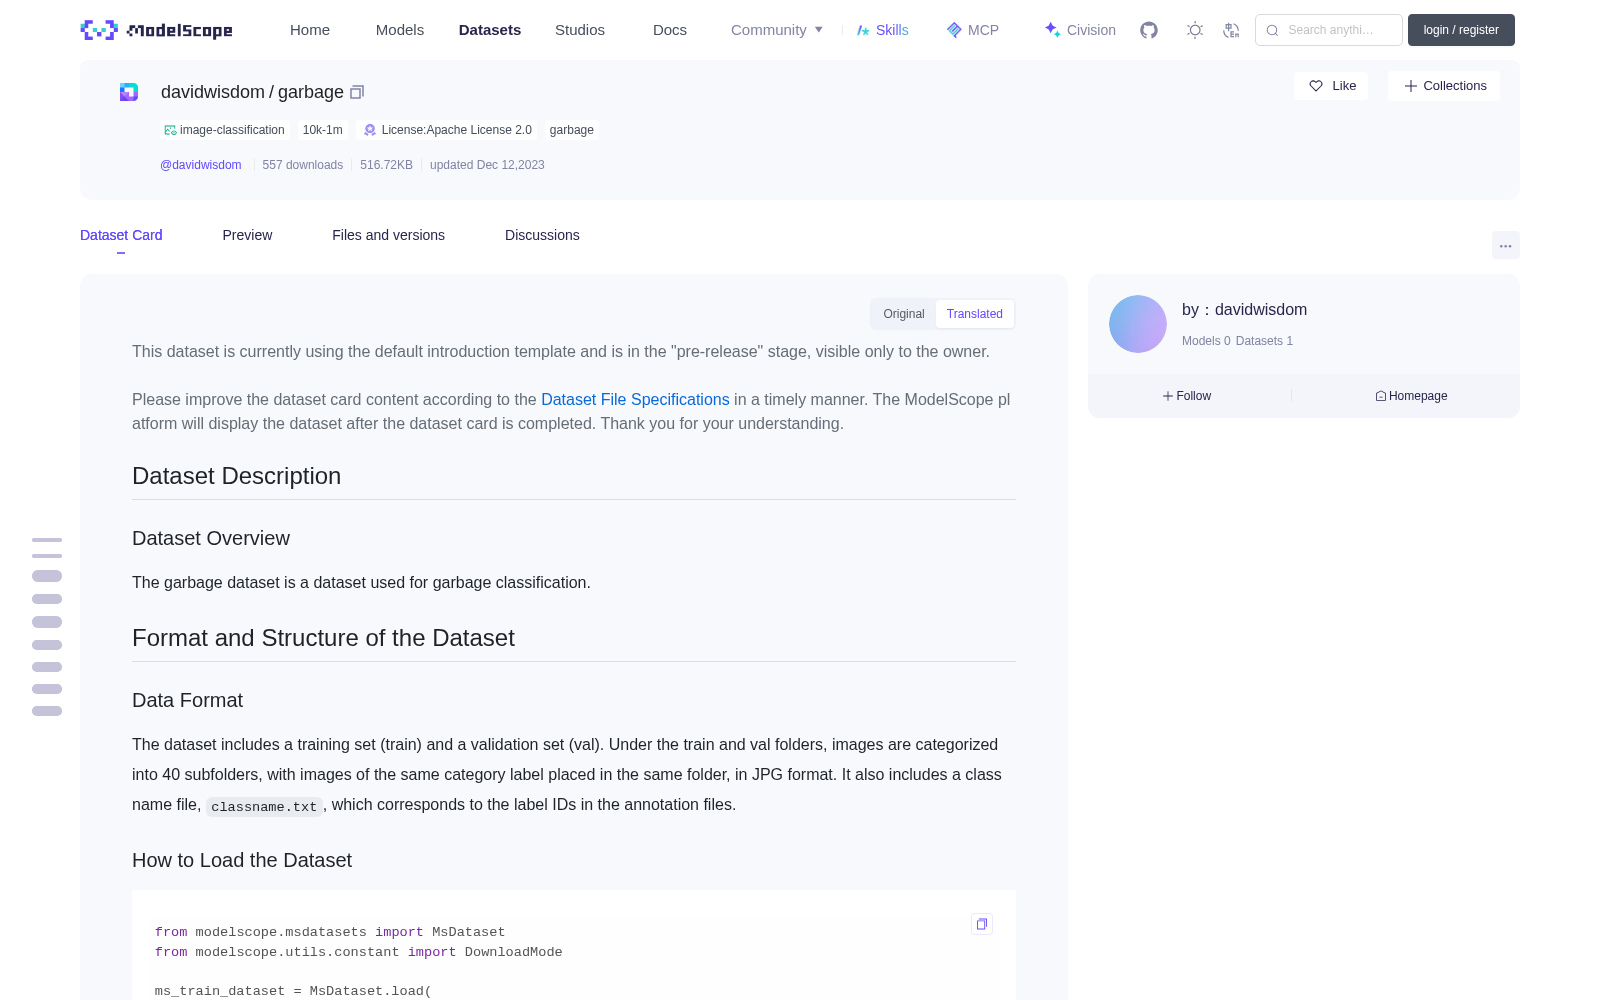Open the Files and versions tab
Image resolution: width=1600 pixels, height=1000 pixels.
(x=388, y=235)
